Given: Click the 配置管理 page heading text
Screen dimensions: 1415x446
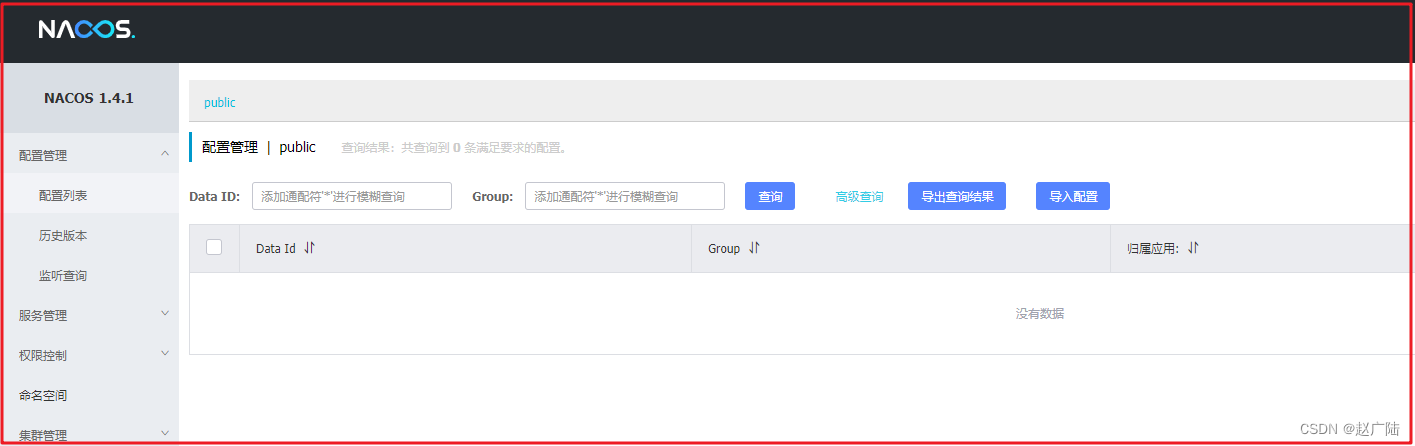Looking at the screenshot, I should click(x=230, y=147).
